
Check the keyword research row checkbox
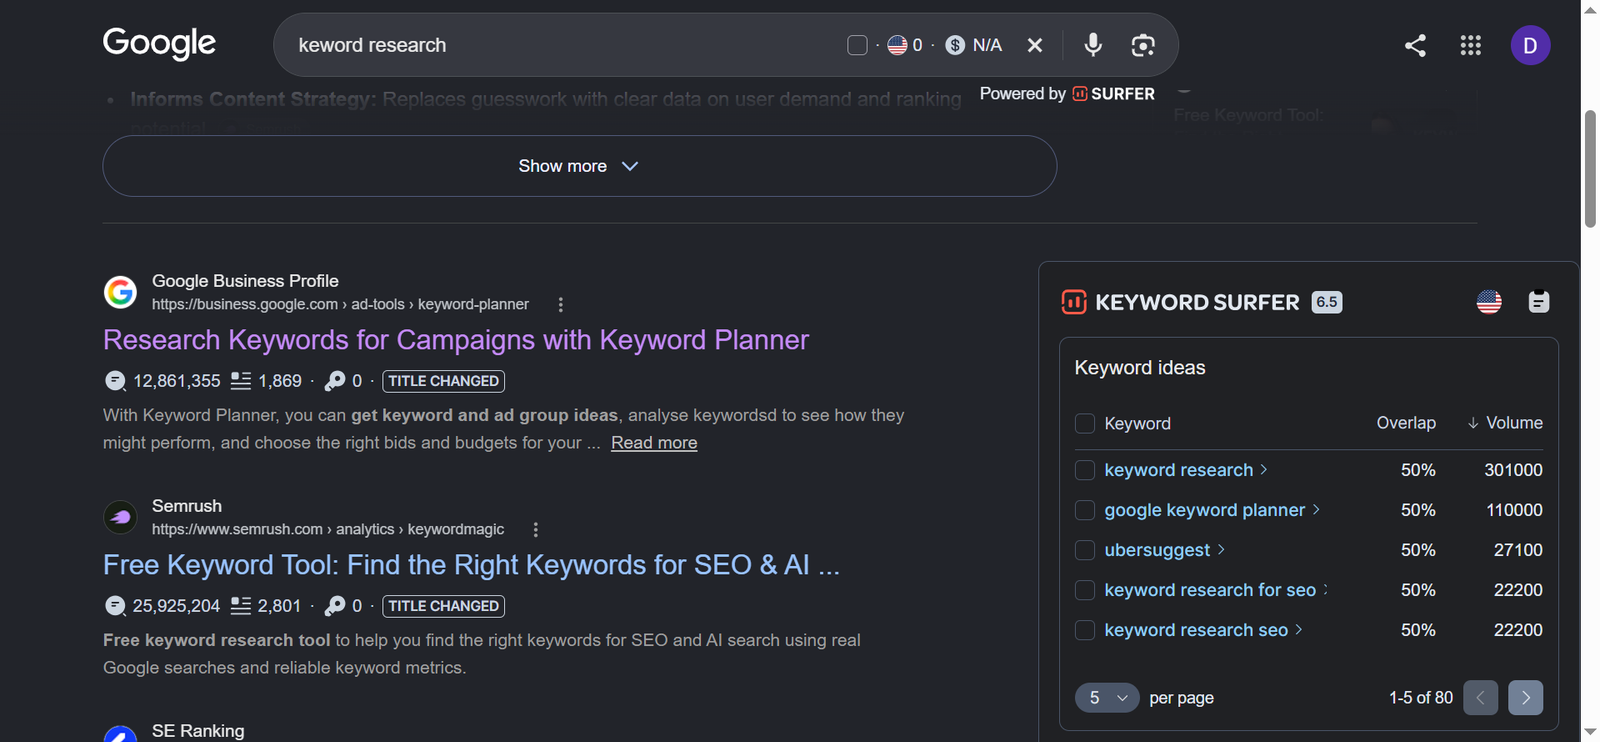point(1084,470)
